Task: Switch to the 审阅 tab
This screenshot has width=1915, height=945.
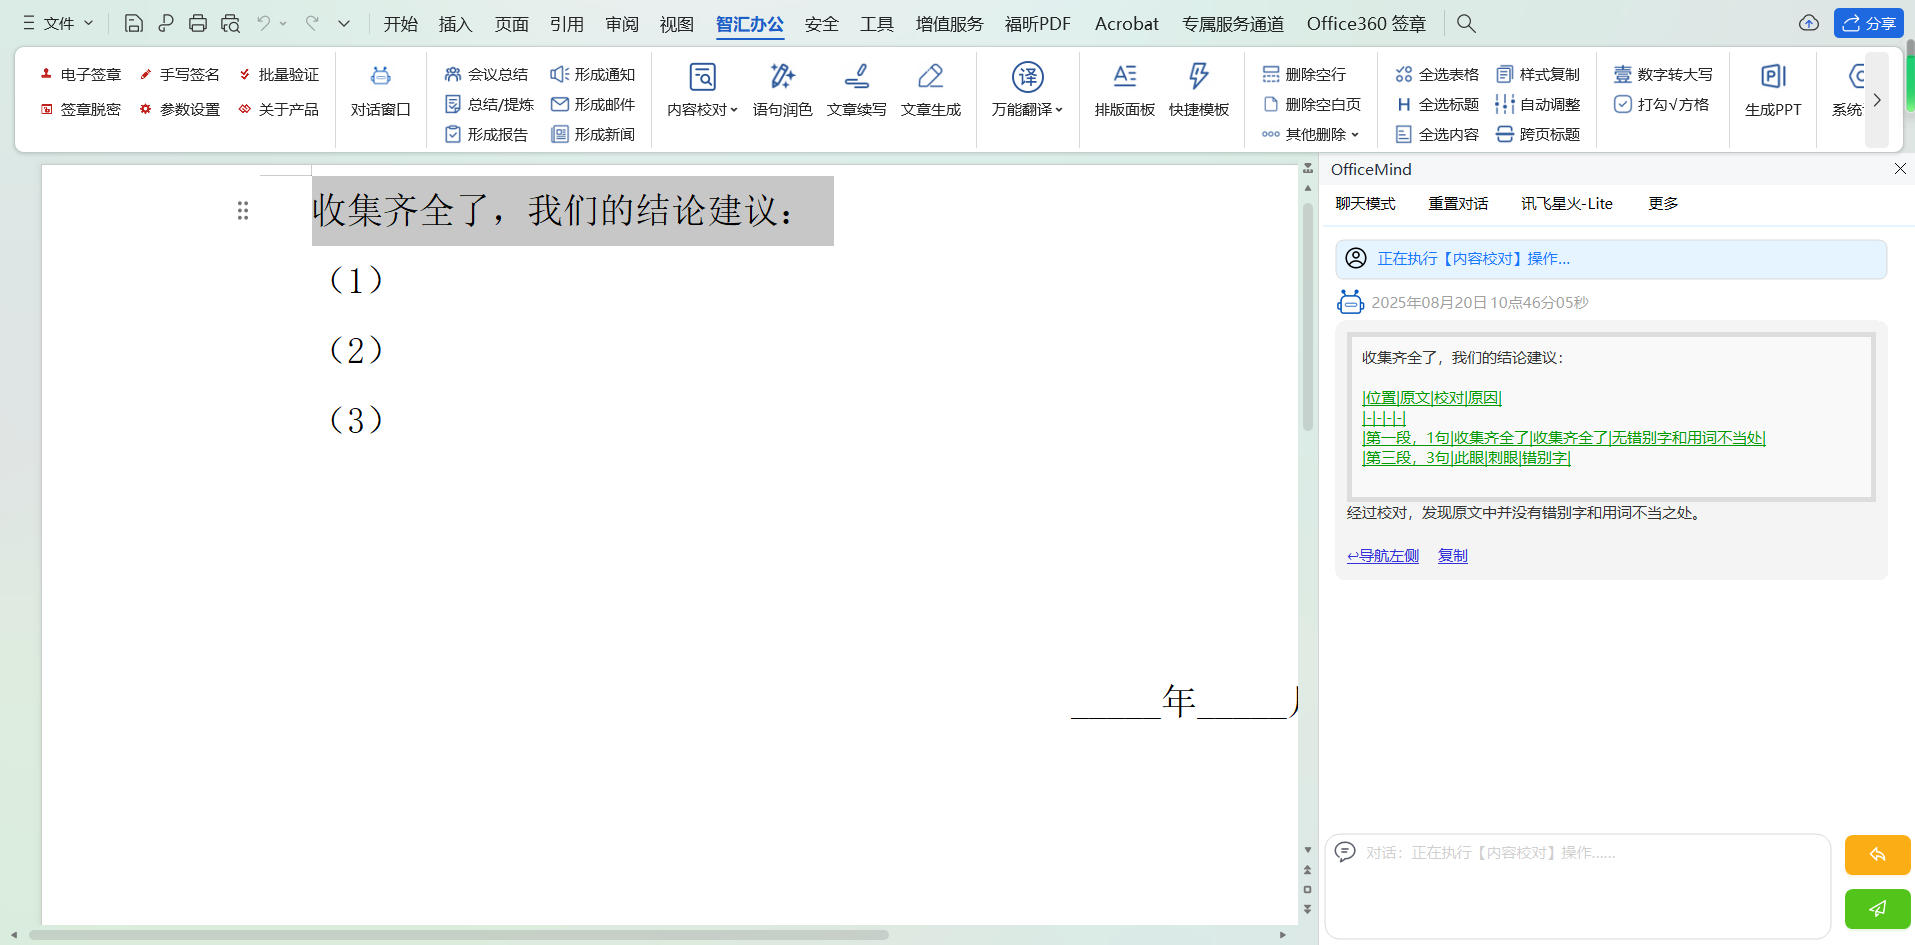Action: click(x=621, y=24)
